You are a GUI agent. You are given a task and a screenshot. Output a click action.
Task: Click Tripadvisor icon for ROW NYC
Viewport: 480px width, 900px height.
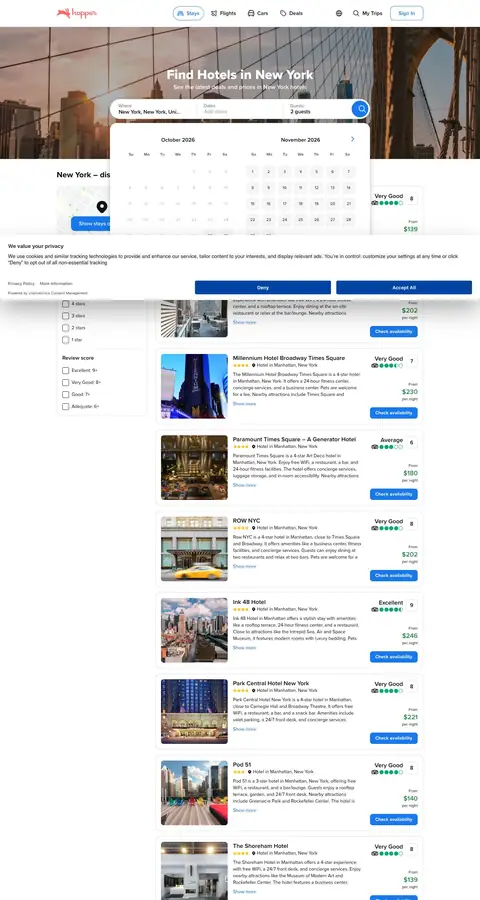click(x=375, y=528)
